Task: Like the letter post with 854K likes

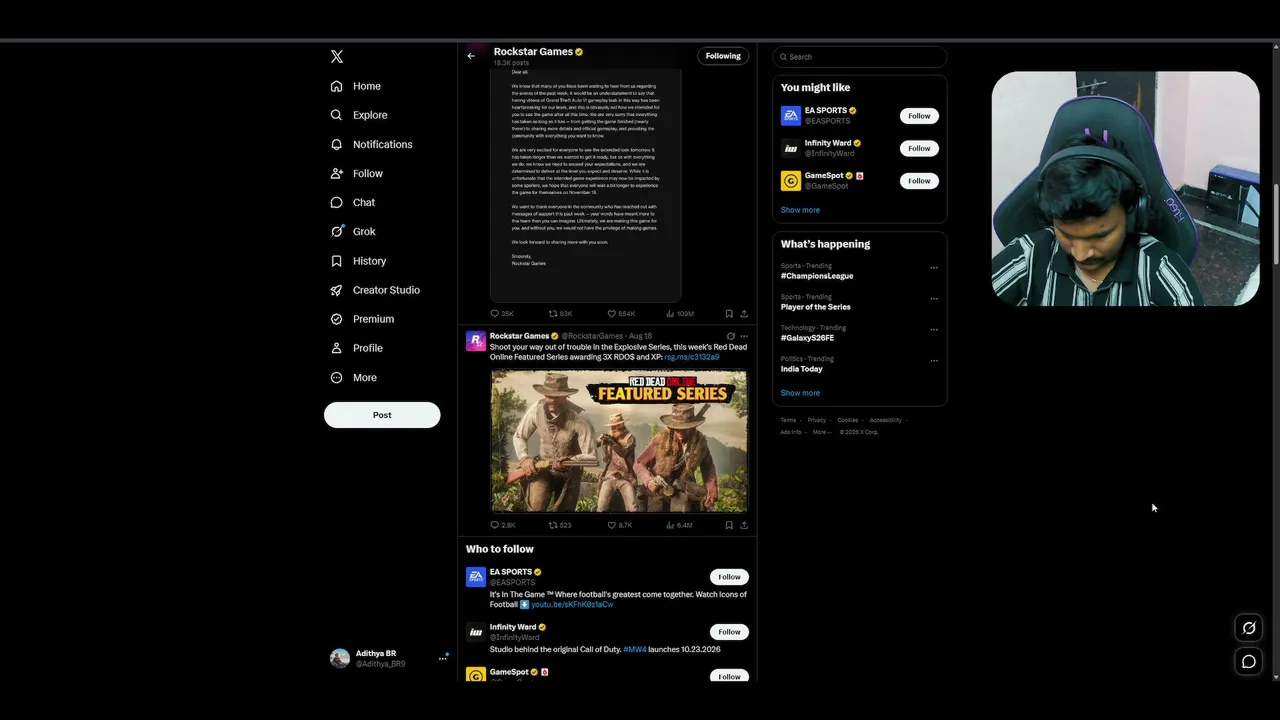Action: point(621,314)
